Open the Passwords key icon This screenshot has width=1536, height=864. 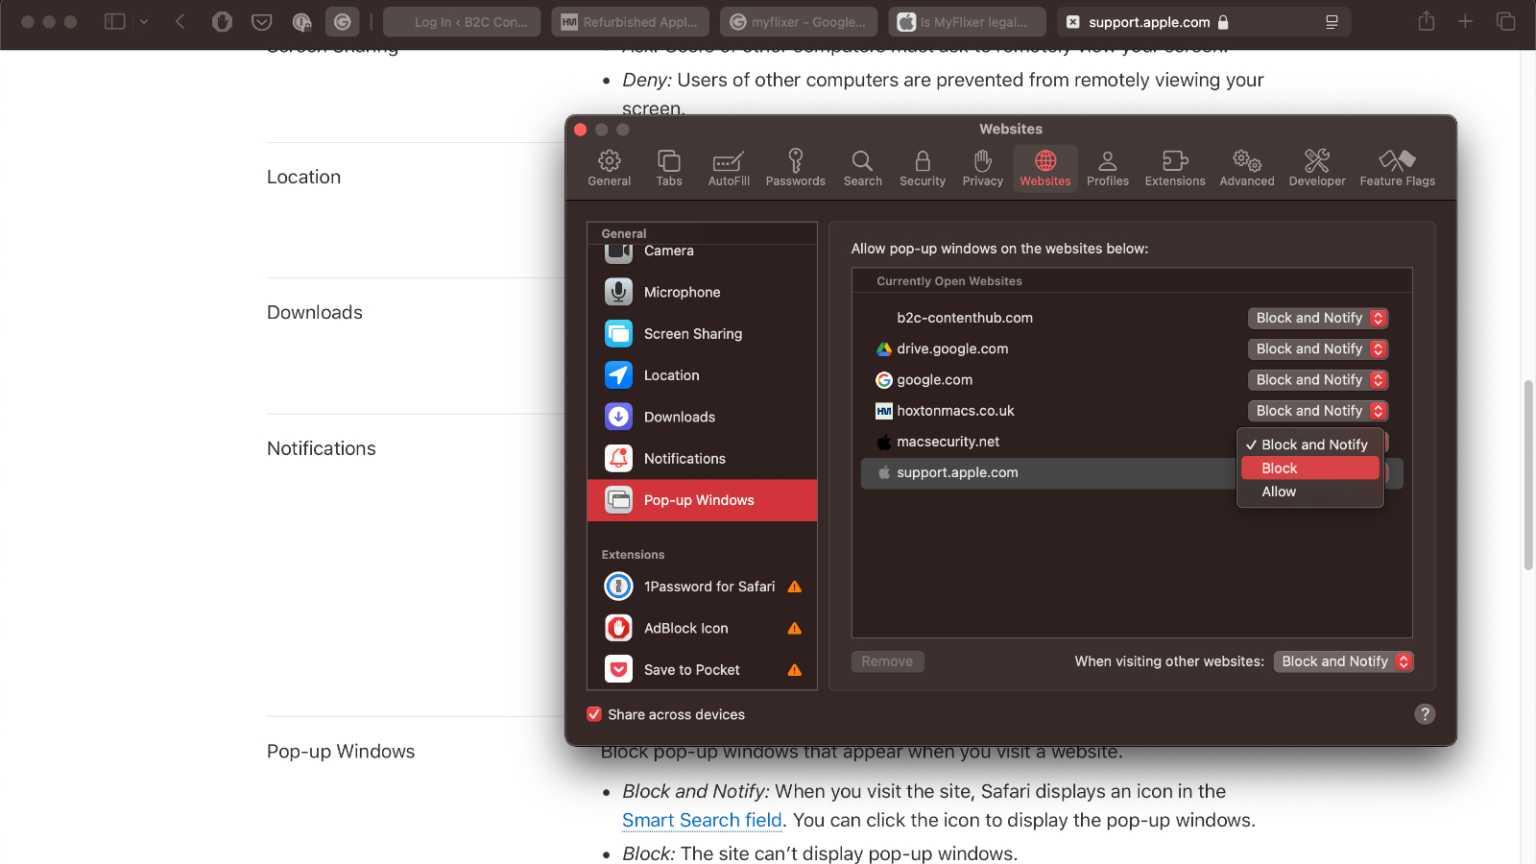click(795, 167)
